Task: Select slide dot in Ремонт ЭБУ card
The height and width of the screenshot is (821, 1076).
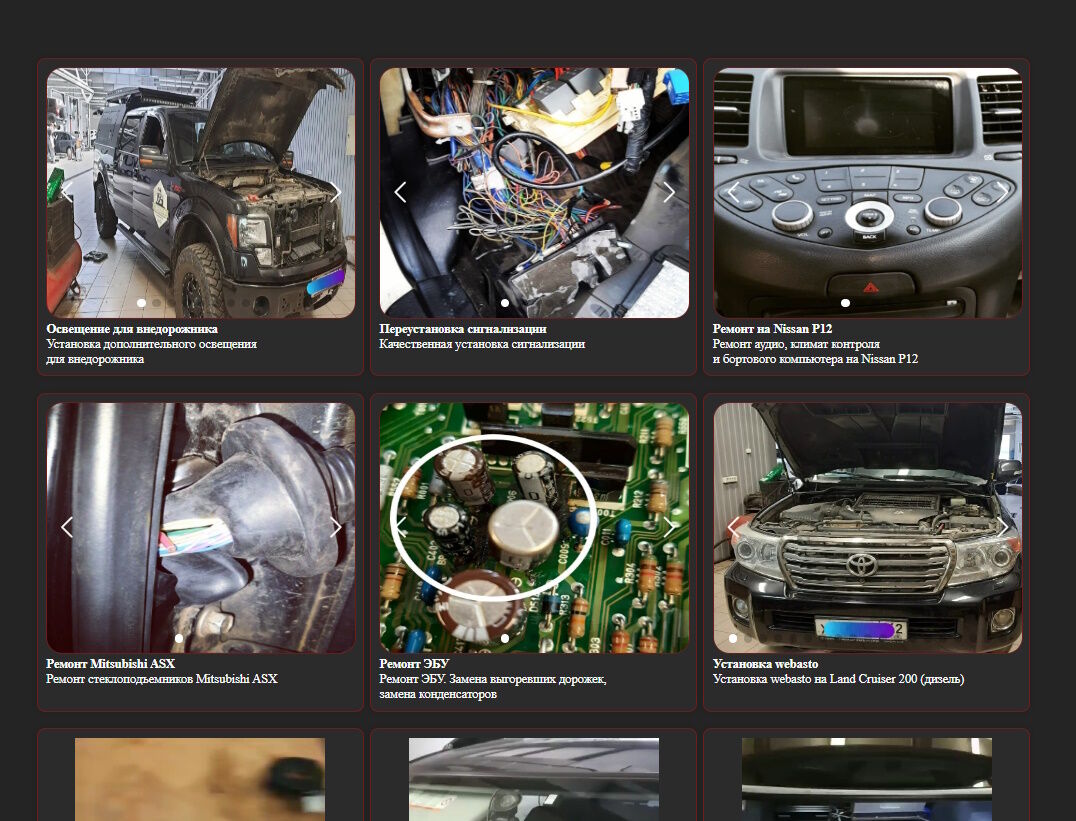Action: point(505,638)
